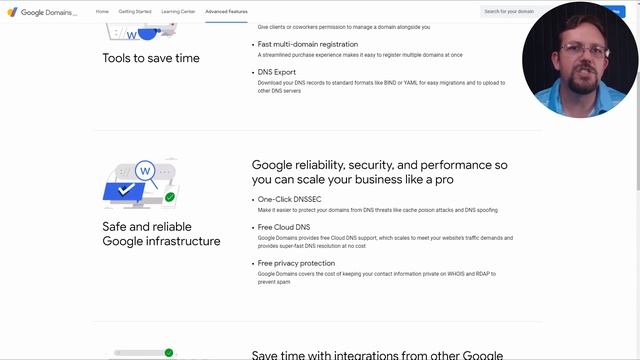The height and width of the screenshot is (360, 640).
Task: Click the magnifying glass W icon
Action: (x=146, y=173)
